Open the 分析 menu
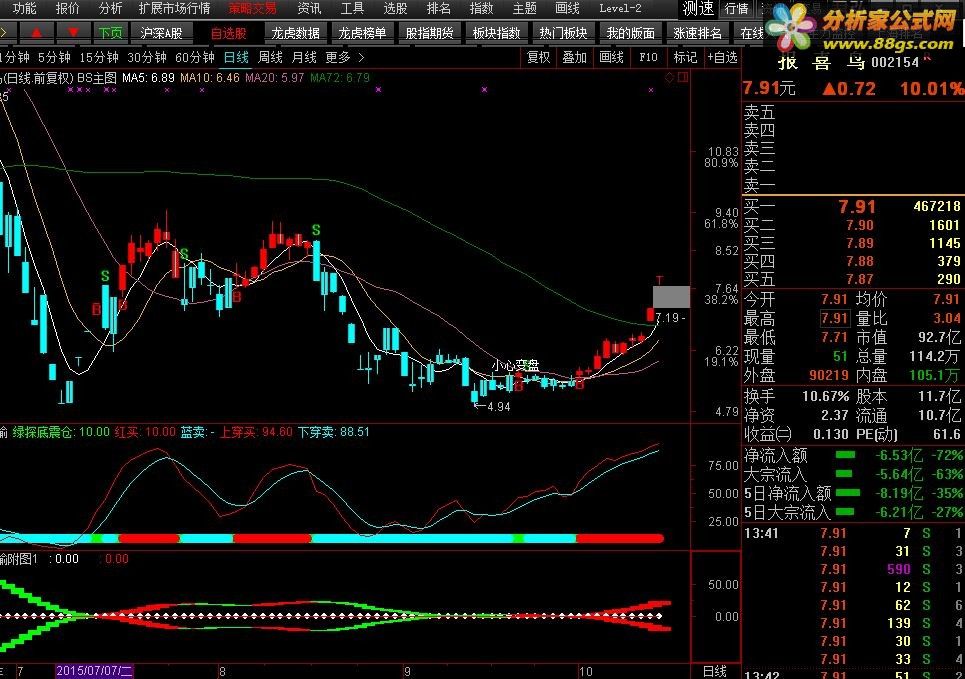Screen dimensions: 965x679 pos(110,9)
